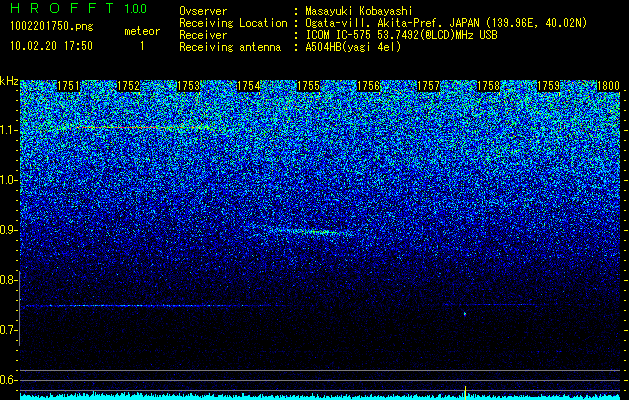Click the yellow meteor spike in the bottom level bar

click(x=465, y=393)
